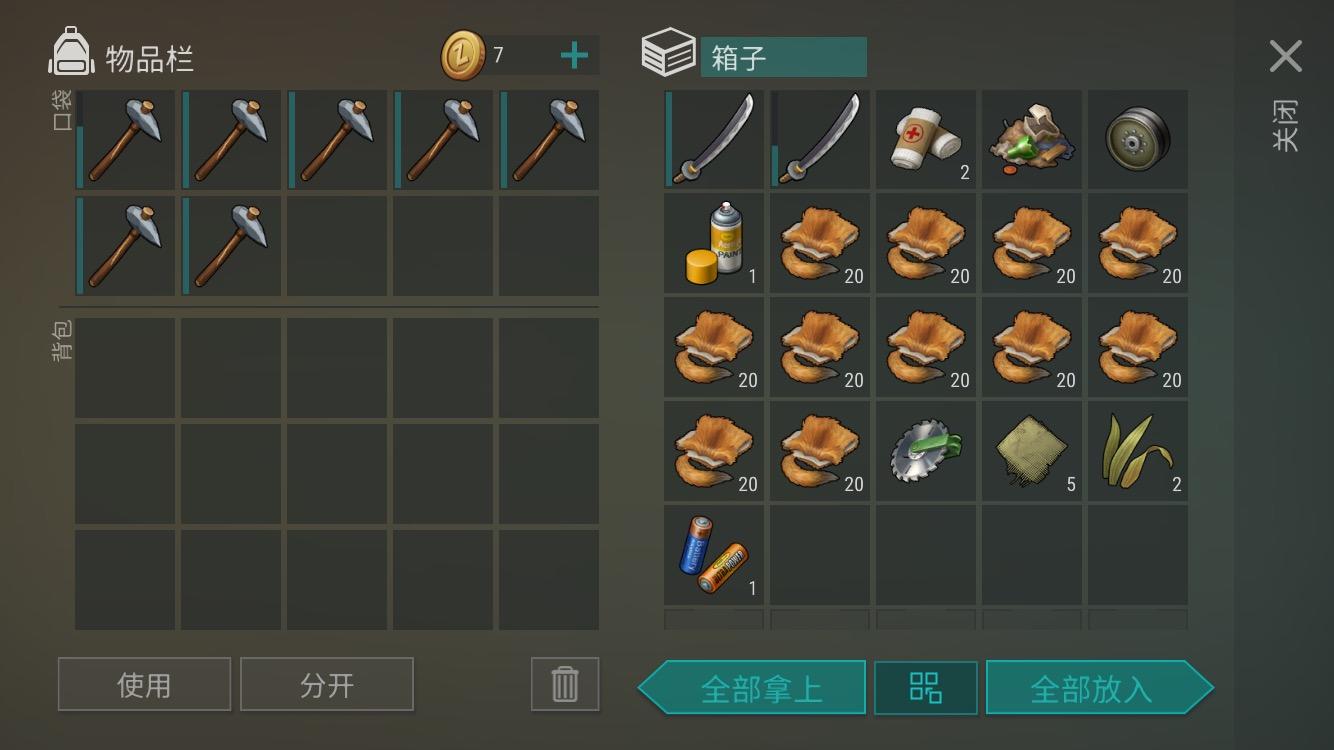Image resolution: width=1334 pixels, height=750 pixels.
Task: Pick the spray paint can item
Action: click(x=714, y=243)
